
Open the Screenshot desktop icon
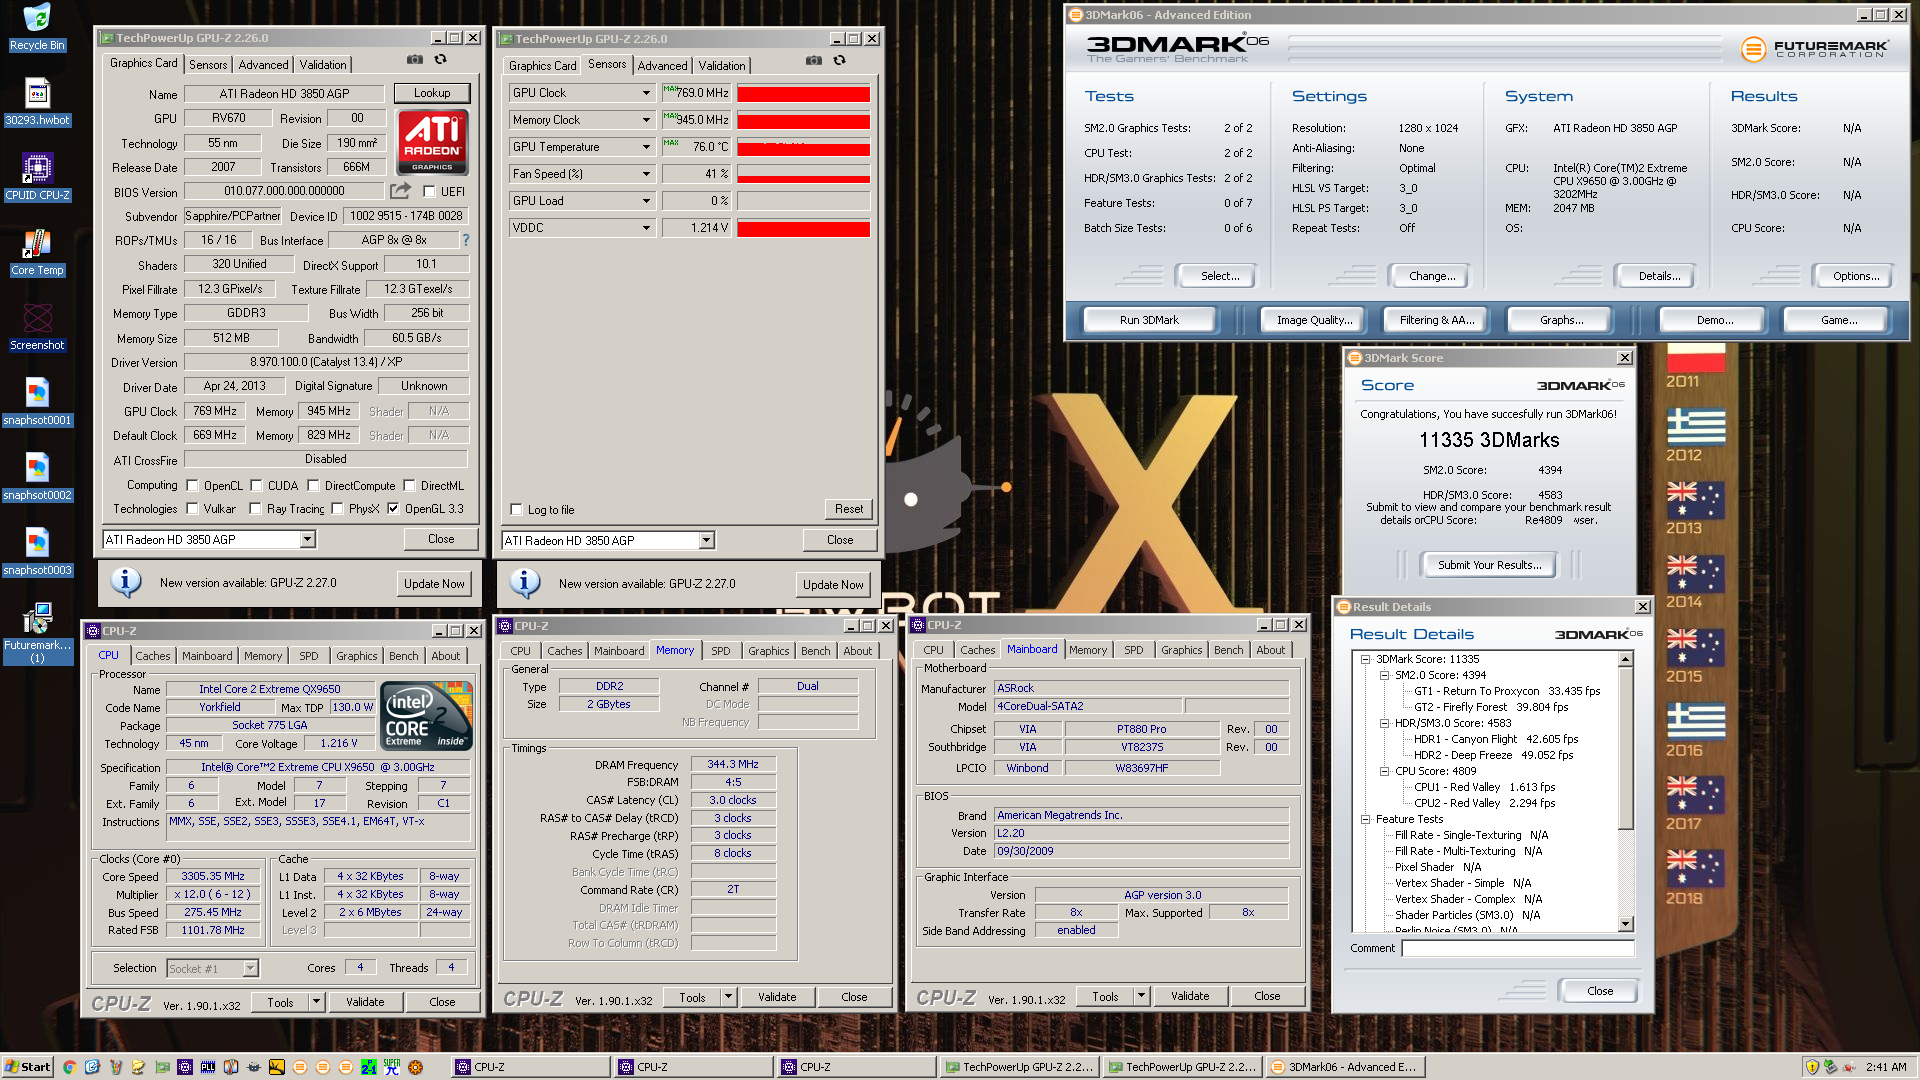[37, 328]
